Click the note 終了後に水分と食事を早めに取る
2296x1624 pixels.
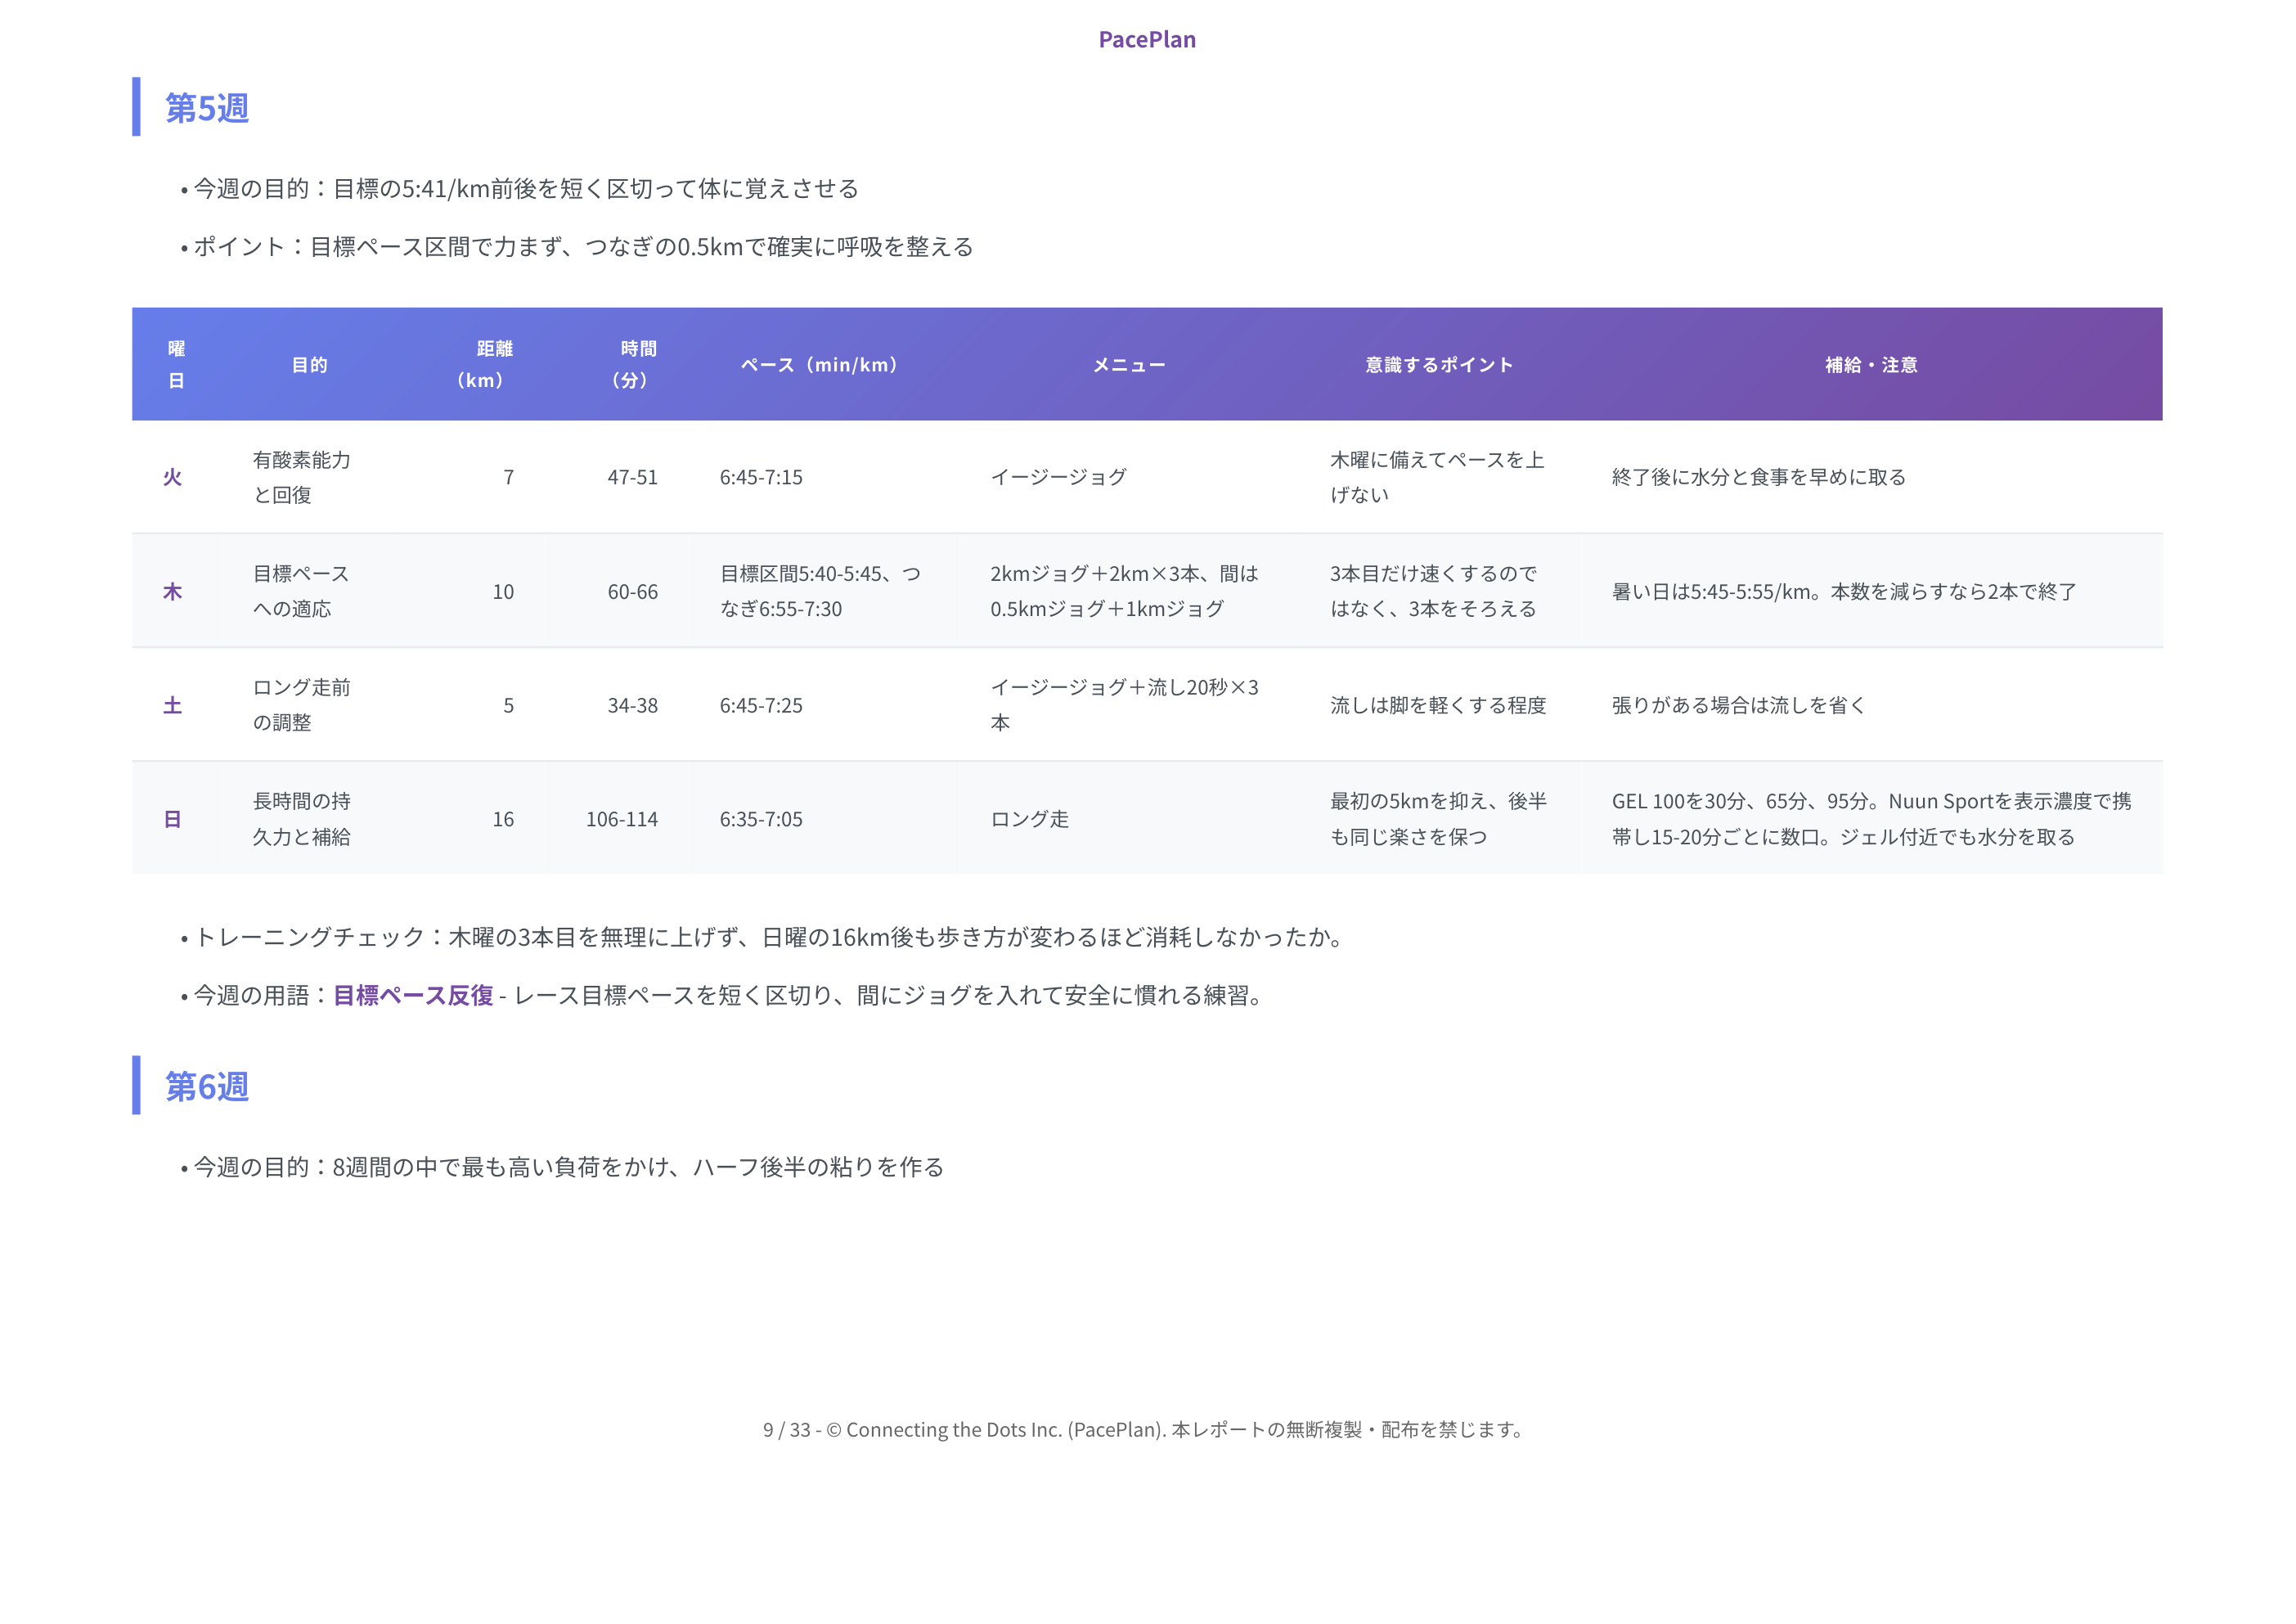pos(1759,477)
